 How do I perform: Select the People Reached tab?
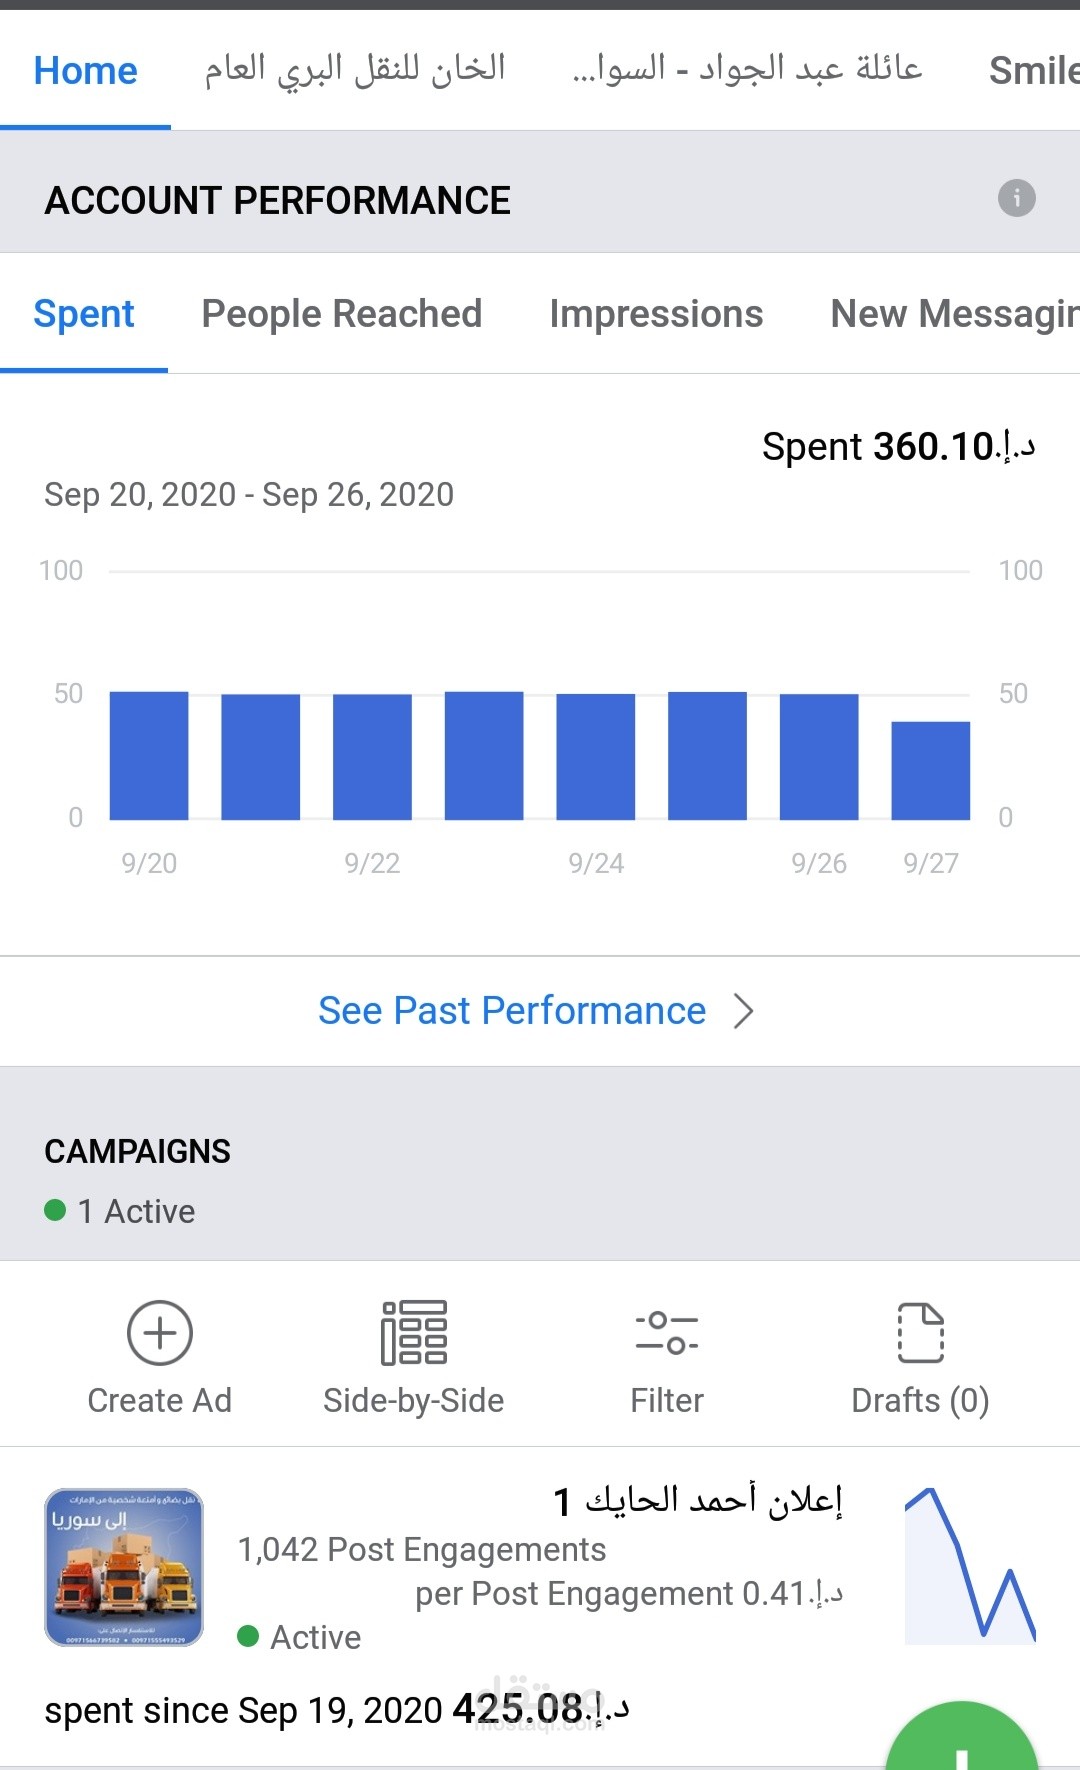pos(342,314)
